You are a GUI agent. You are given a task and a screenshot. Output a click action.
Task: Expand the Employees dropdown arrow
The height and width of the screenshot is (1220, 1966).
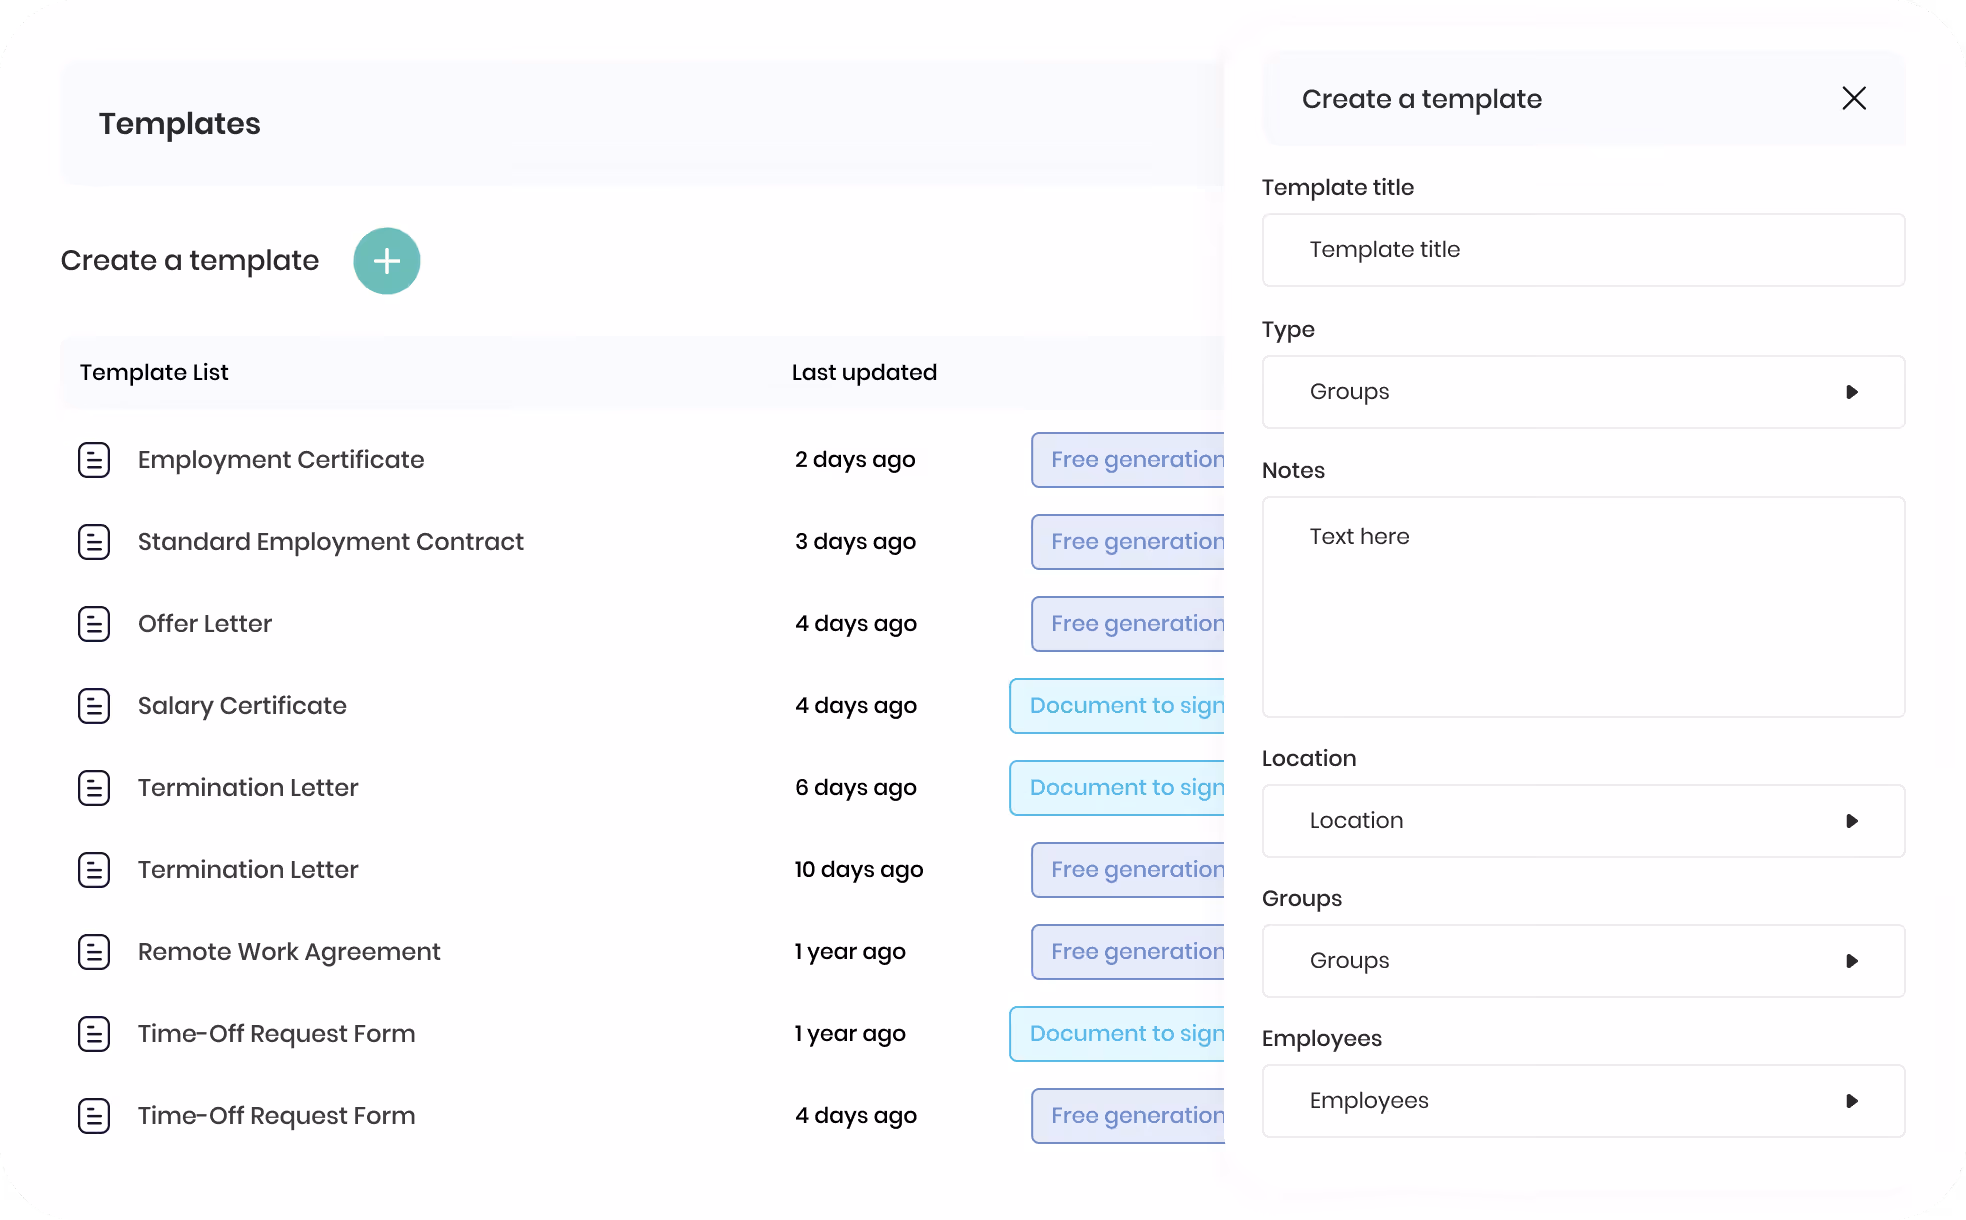point(1852,1101)
